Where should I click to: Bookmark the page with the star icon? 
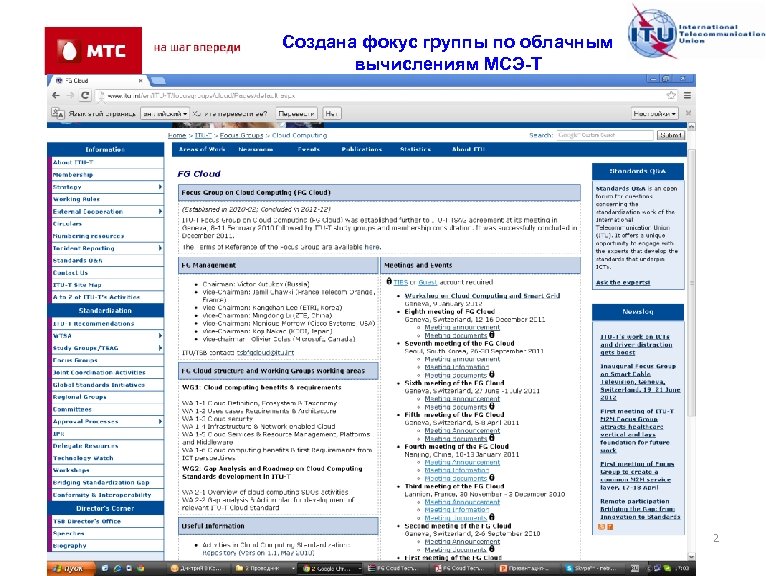click(x=671, y=95)
